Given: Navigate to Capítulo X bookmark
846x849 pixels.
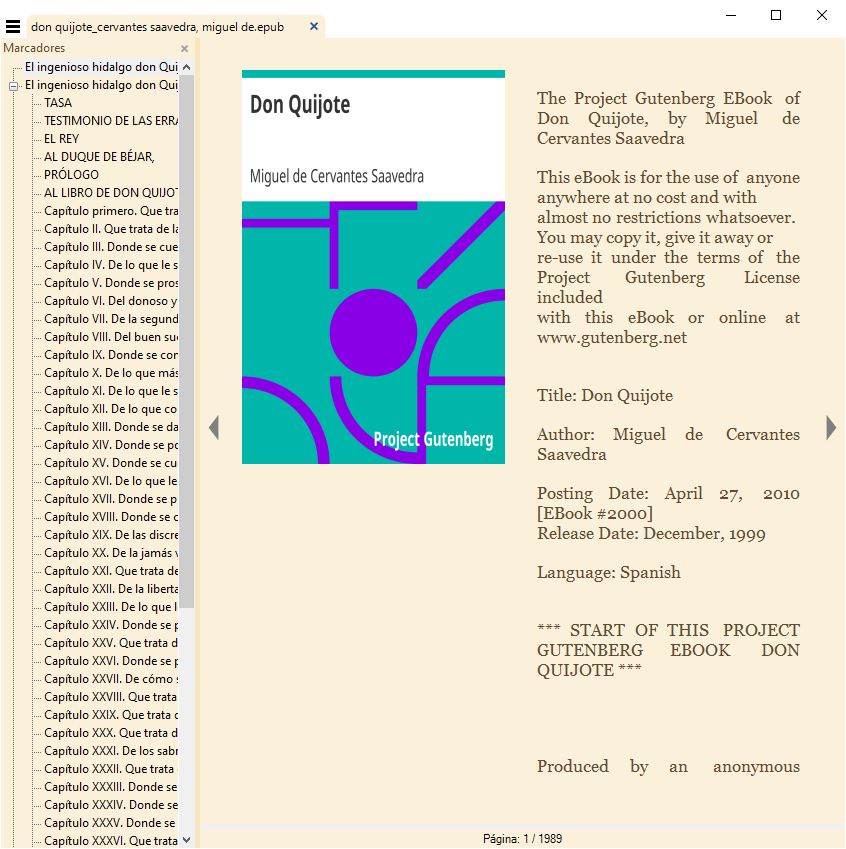Looking at the screenshot, I should coord(110,373).
